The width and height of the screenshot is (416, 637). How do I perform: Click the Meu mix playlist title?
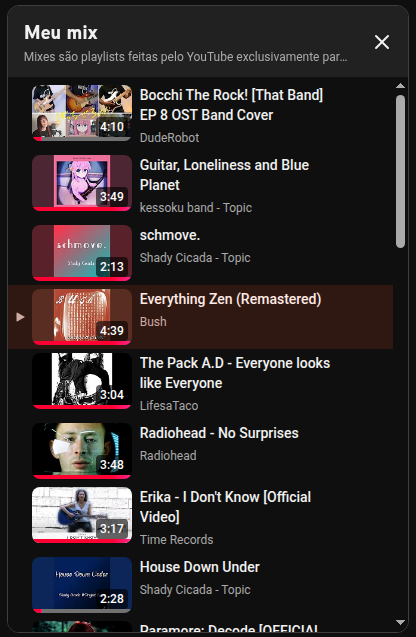pos(61,32)
